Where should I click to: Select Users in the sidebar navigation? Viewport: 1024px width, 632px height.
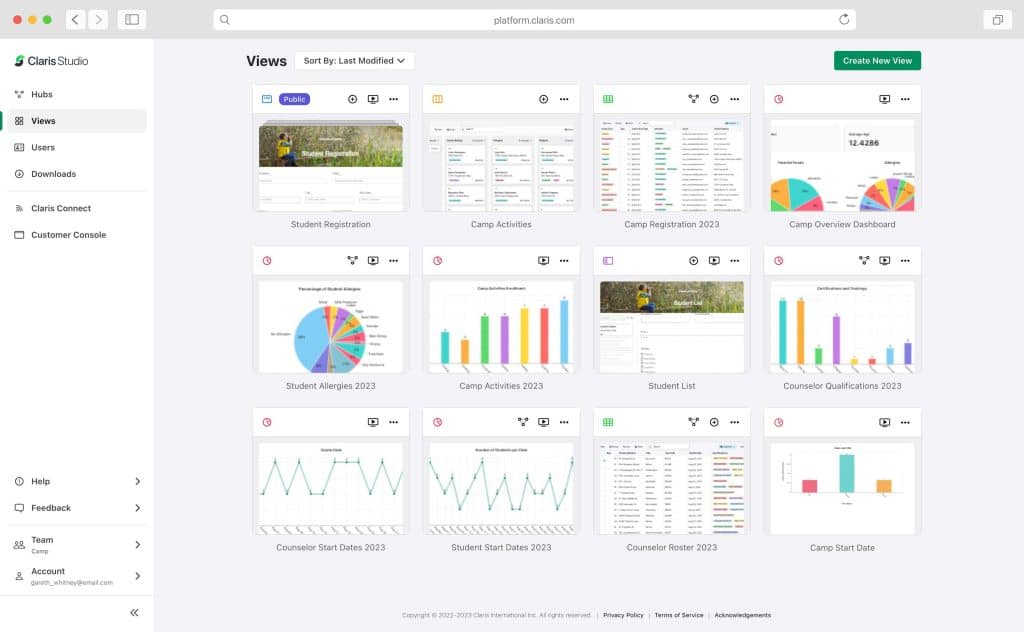pos(43,147)
